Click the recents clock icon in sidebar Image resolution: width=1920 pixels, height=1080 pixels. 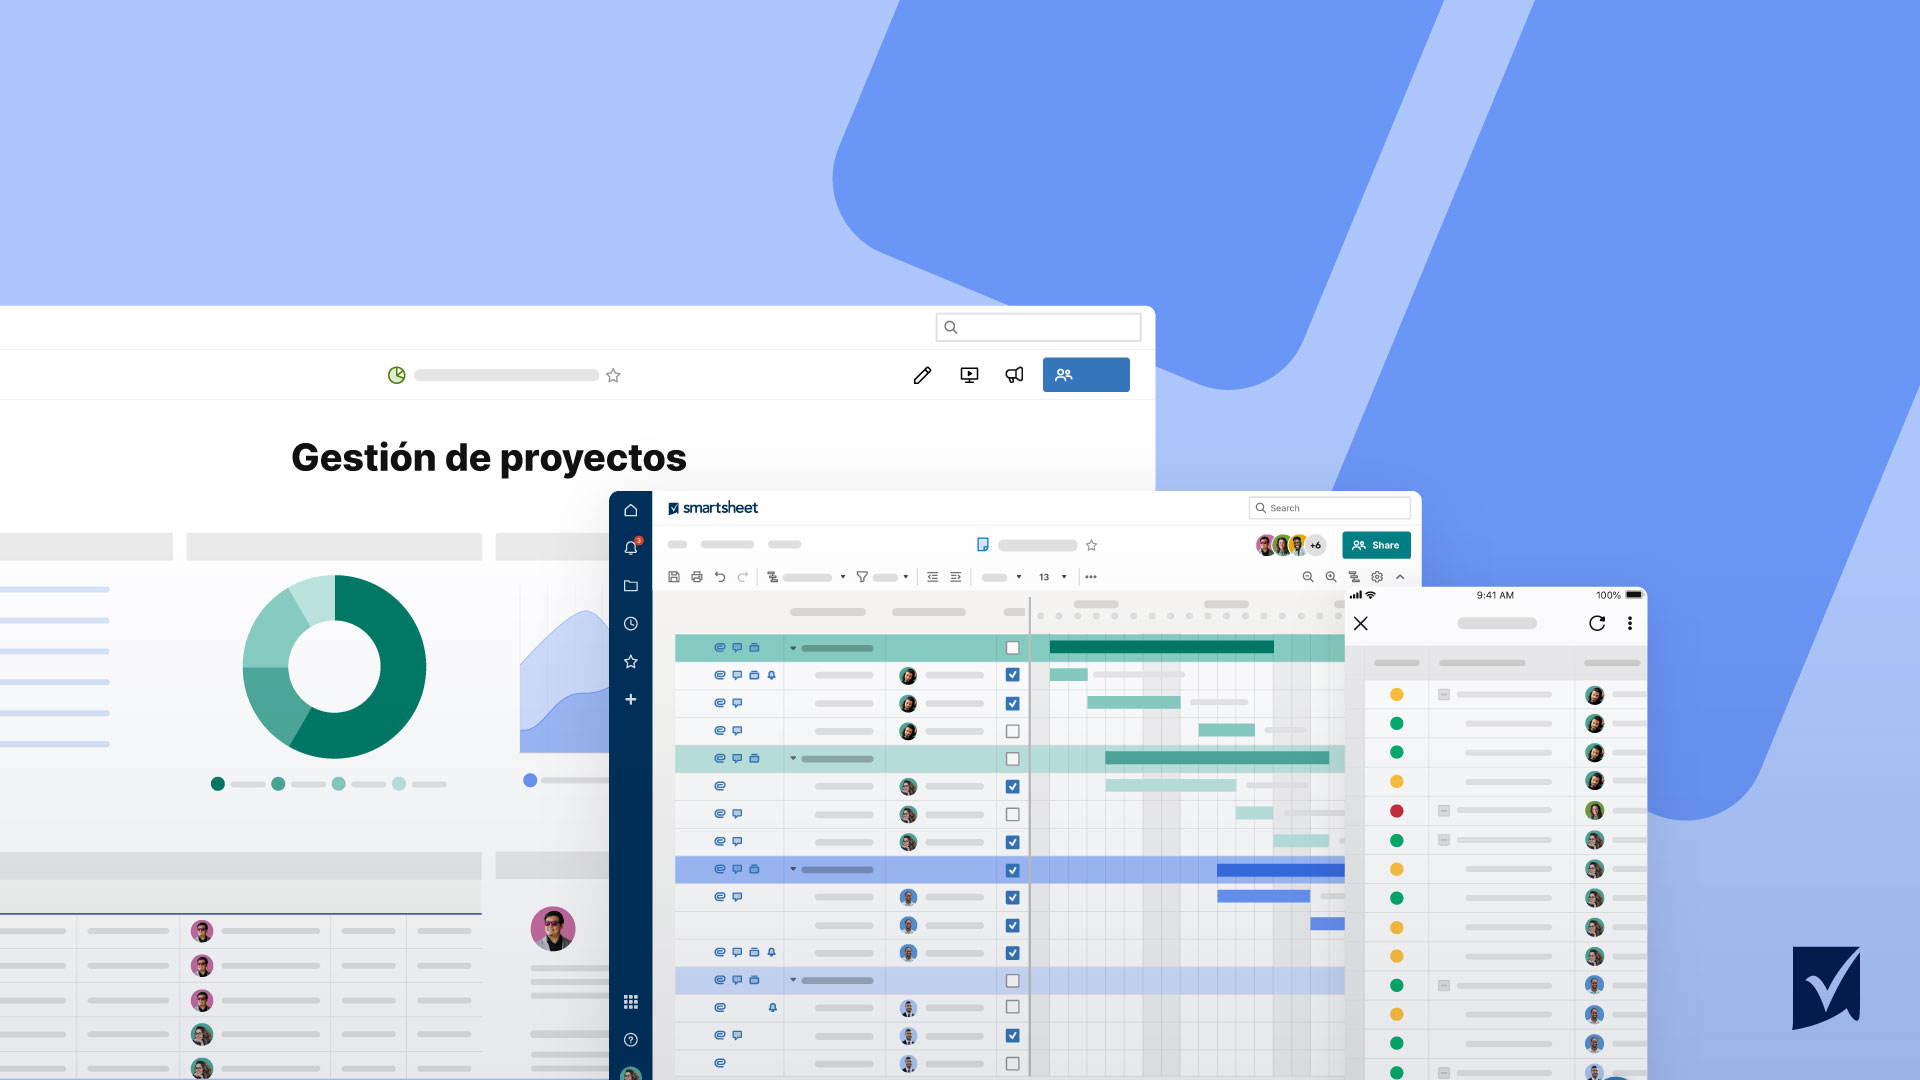pos(630,621)
